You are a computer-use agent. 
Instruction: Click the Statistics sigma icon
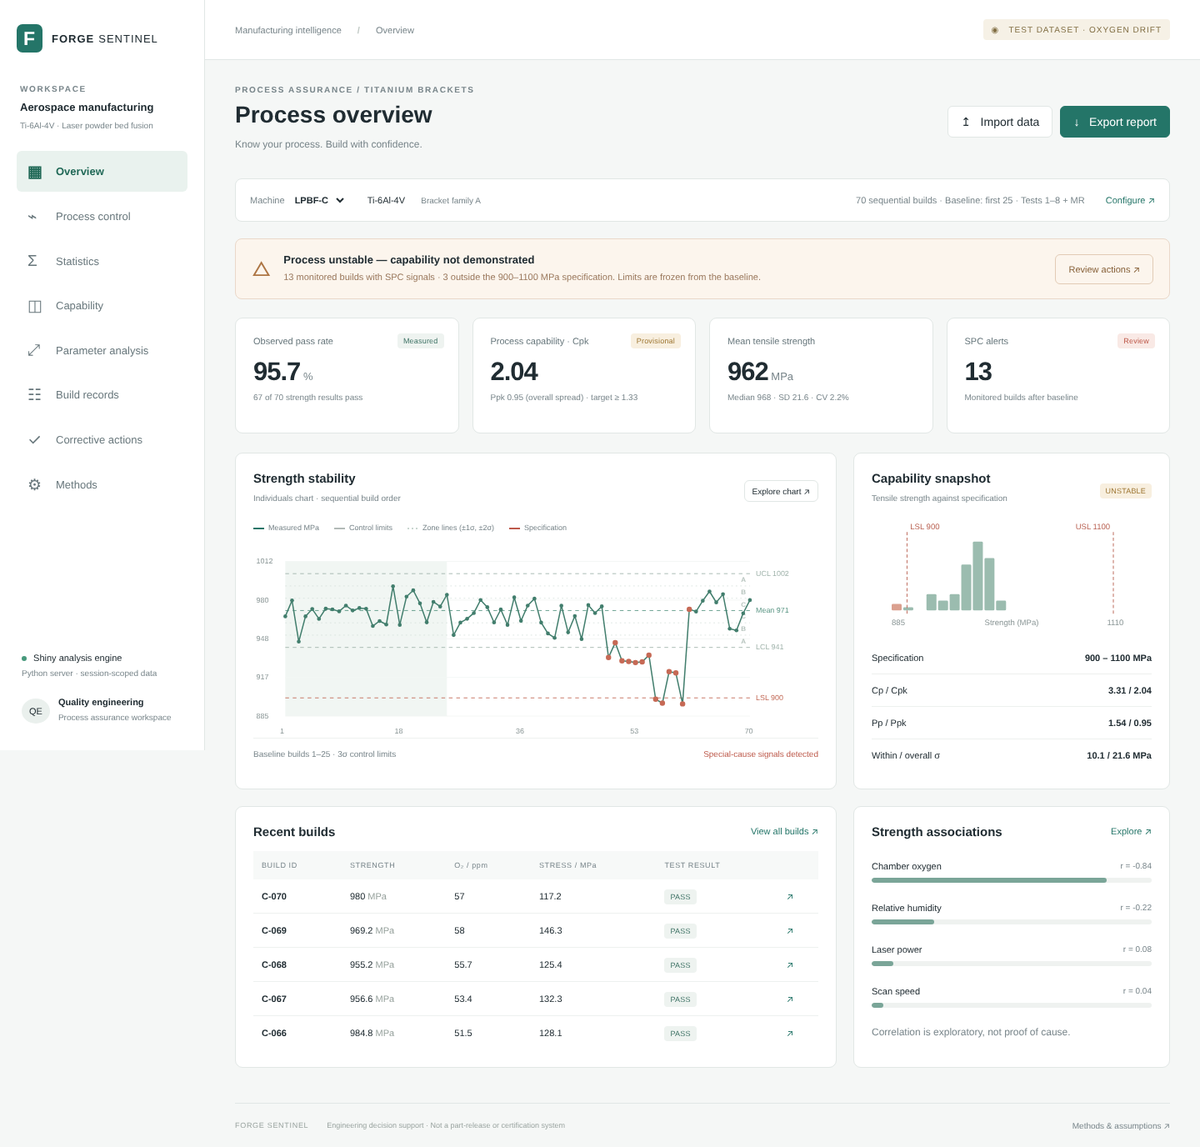pyautogui.click(x=33, y=261)
